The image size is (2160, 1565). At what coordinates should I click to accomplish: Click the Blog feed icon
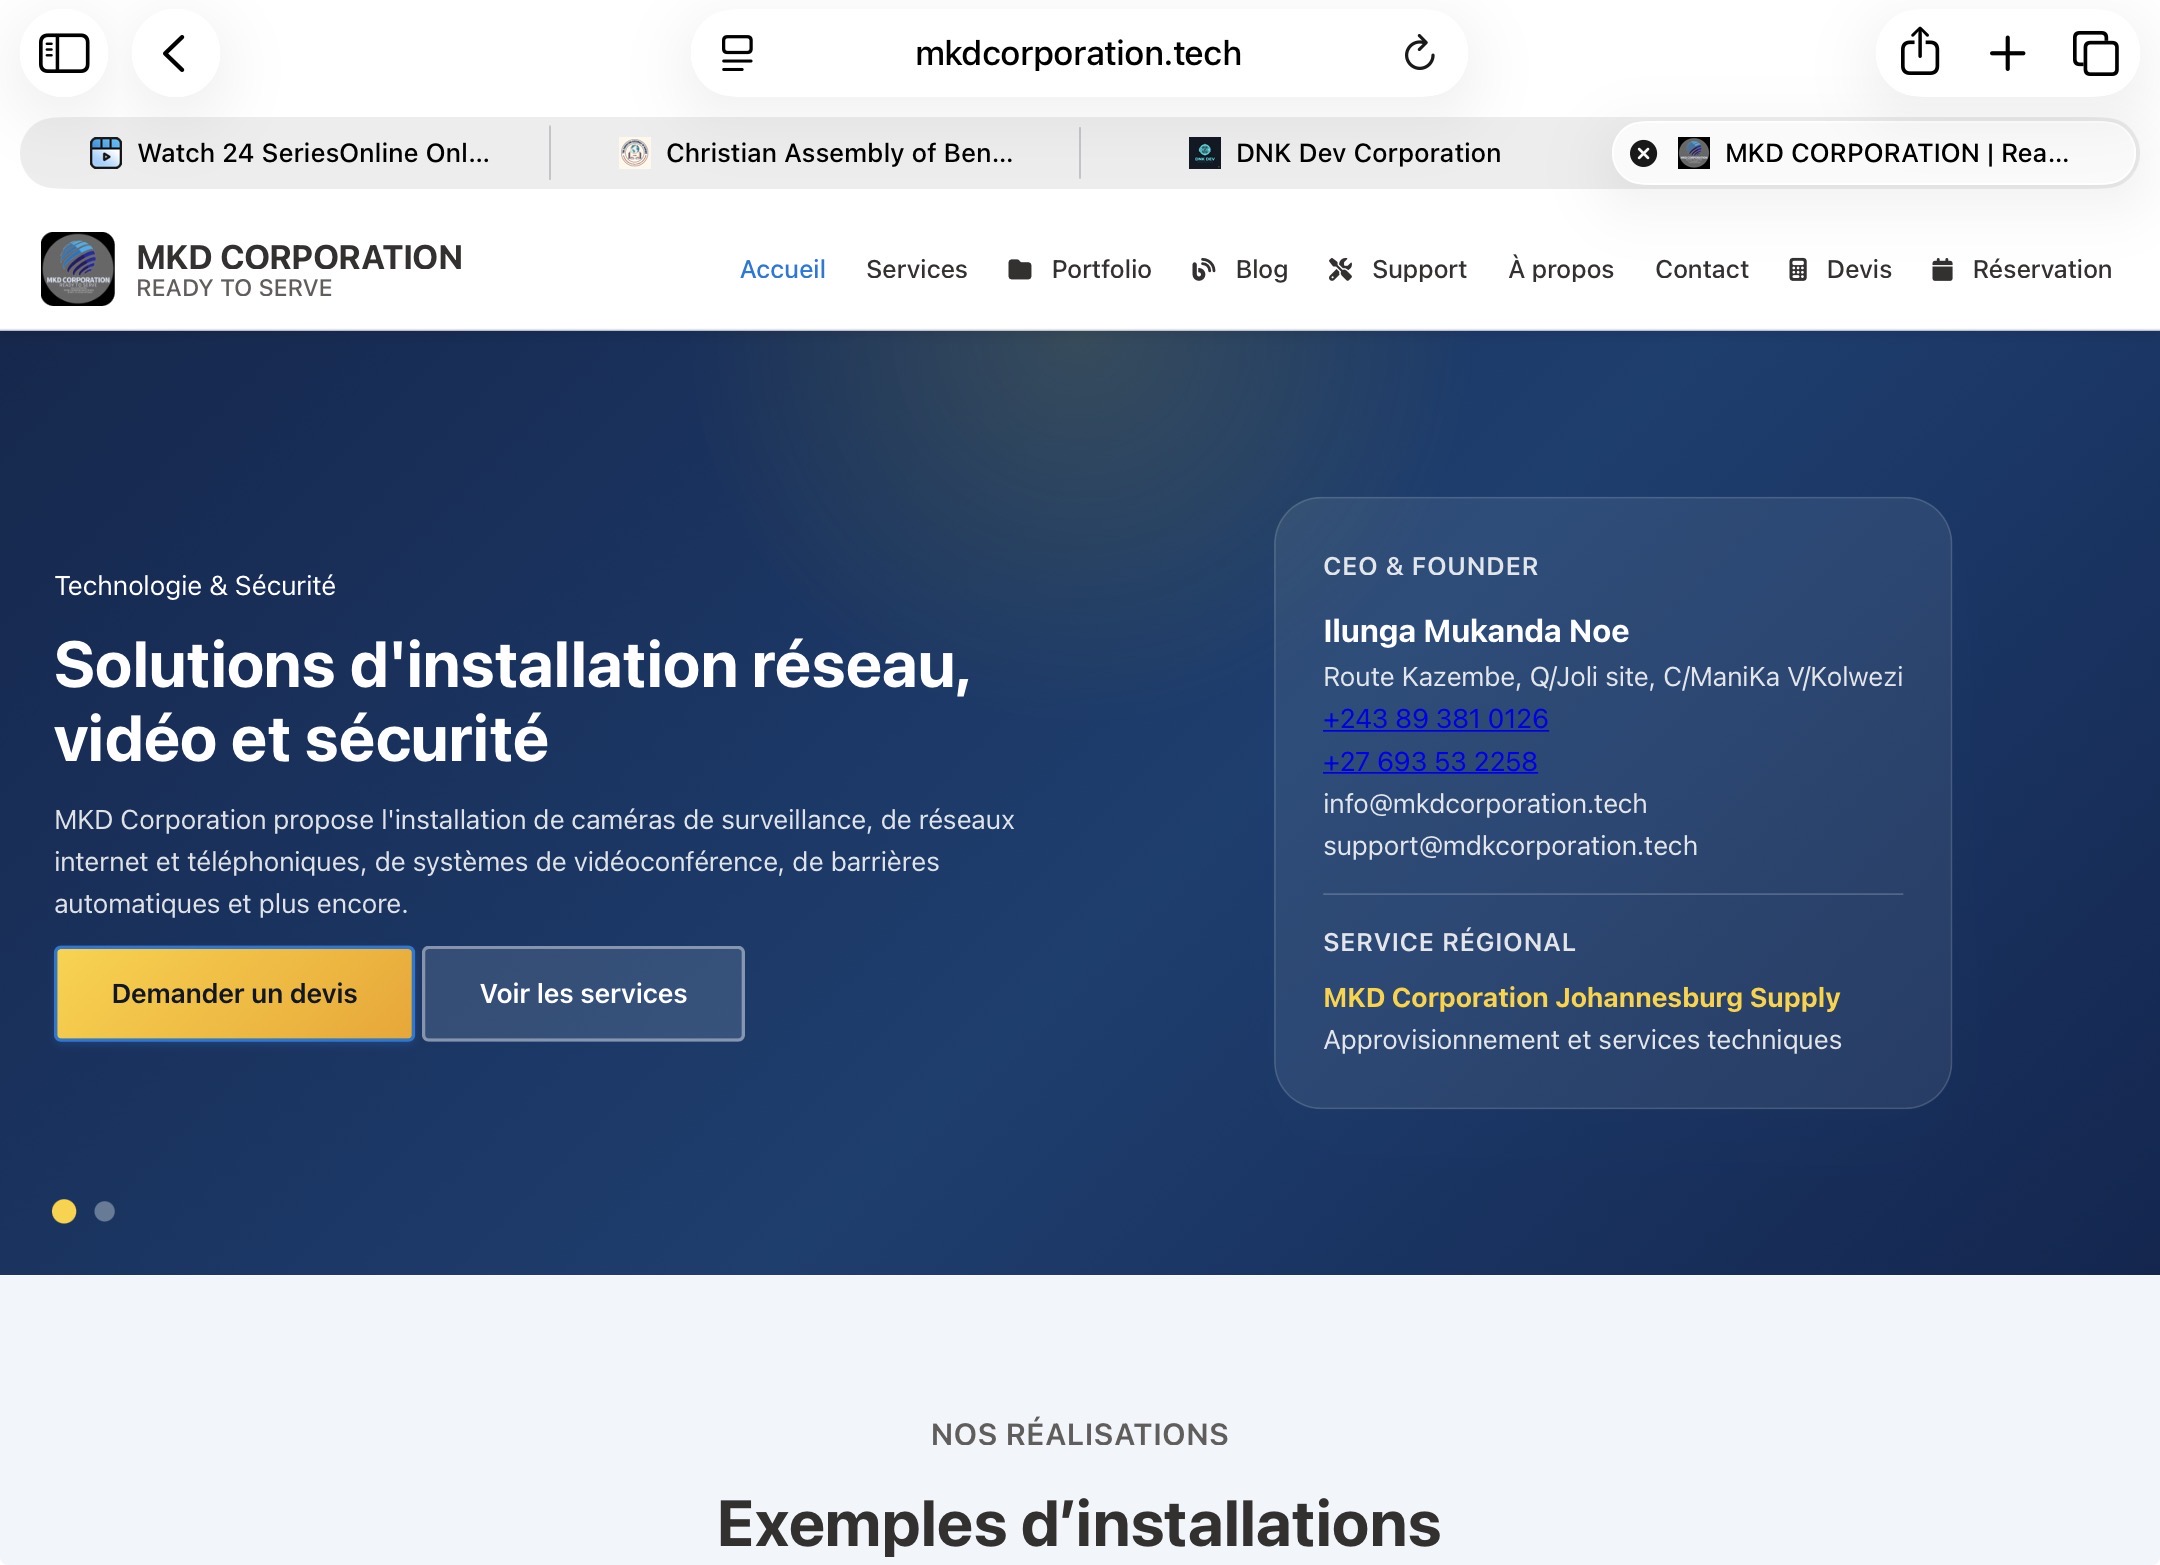pyautogui.click(x=1203, y=269)
